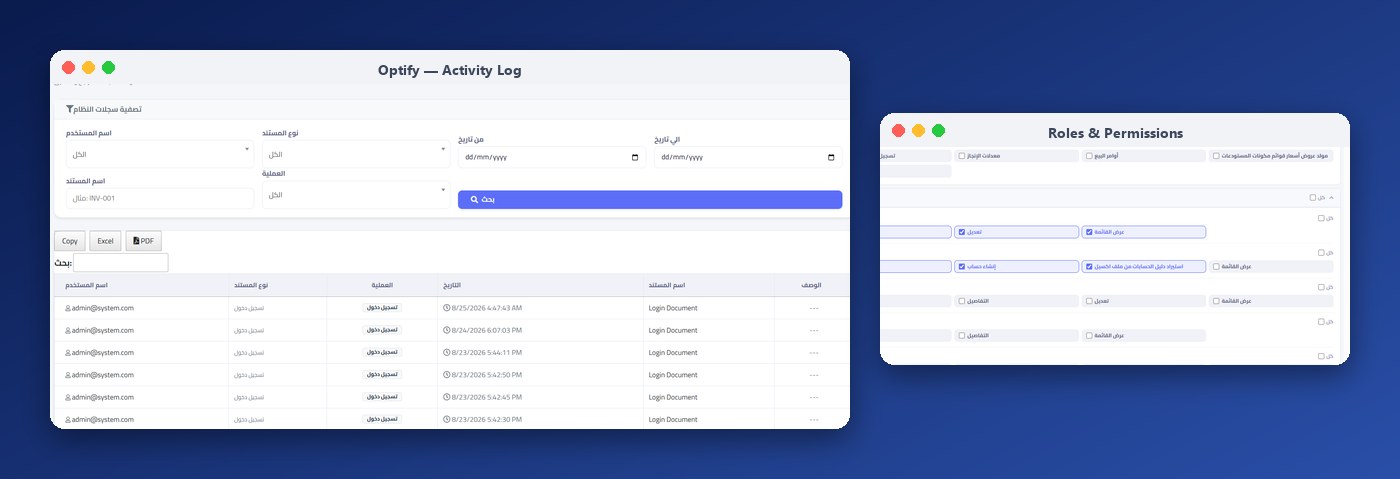This screenshot has width=1400, height=479.
Task: Click admin@system.com in the 8/23/2026 5:42:50 PM row
Action: coord(103,374)
